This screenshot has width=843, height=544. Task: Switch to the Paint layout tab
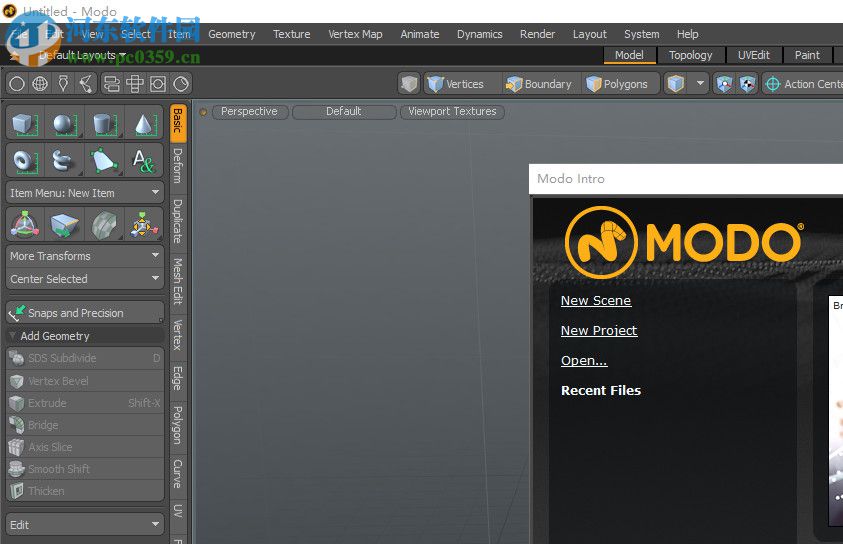807,55
